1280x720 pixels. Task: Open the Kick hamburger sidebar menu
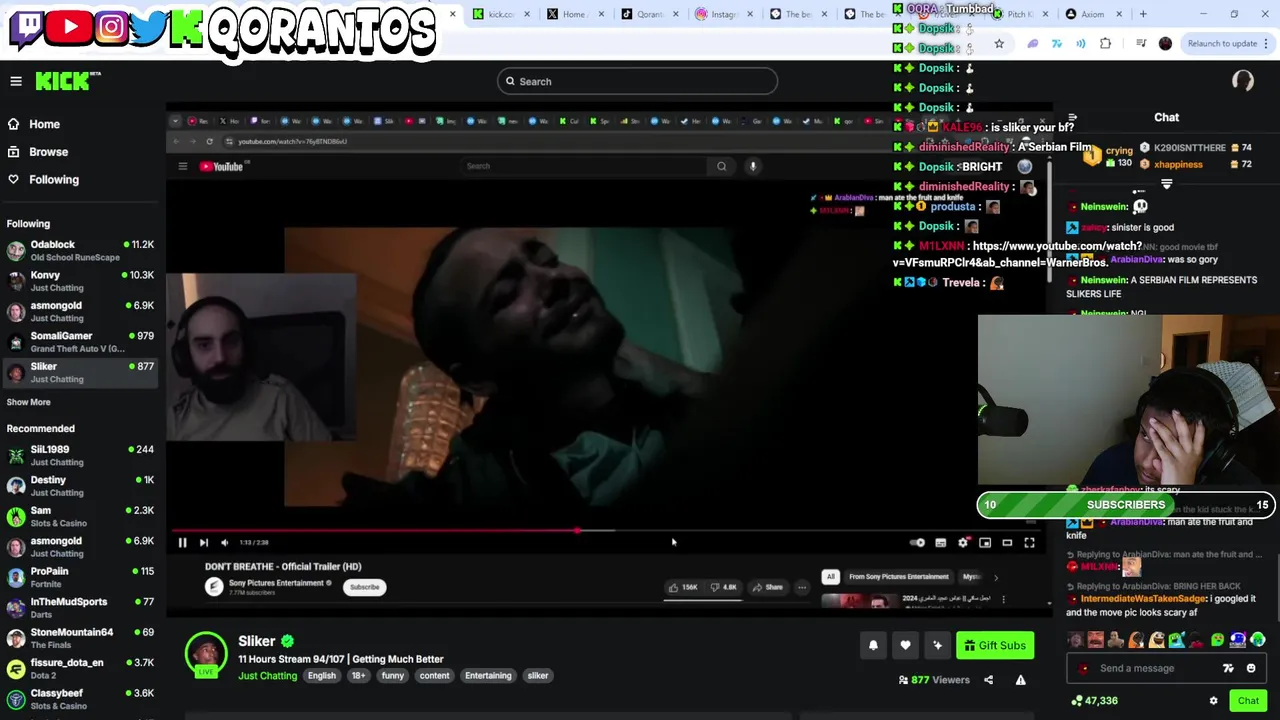point(16,81)
